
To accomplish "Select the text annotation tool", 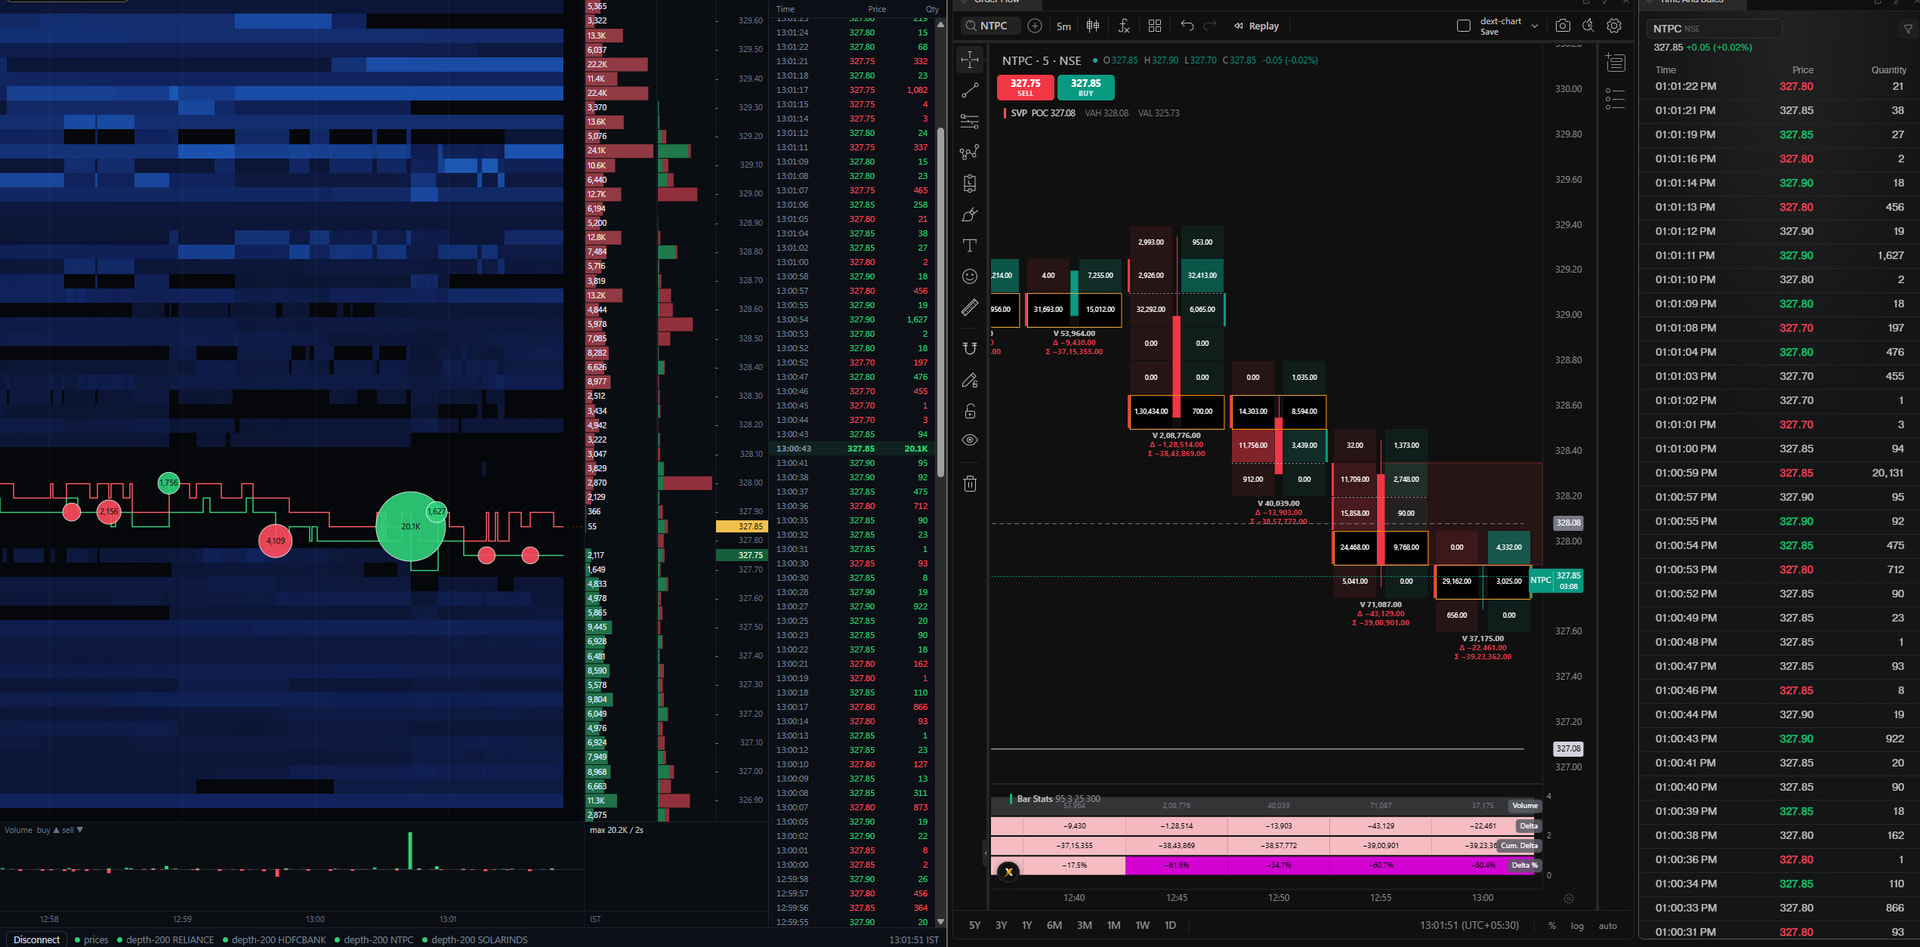I will (x=970, y=245).
